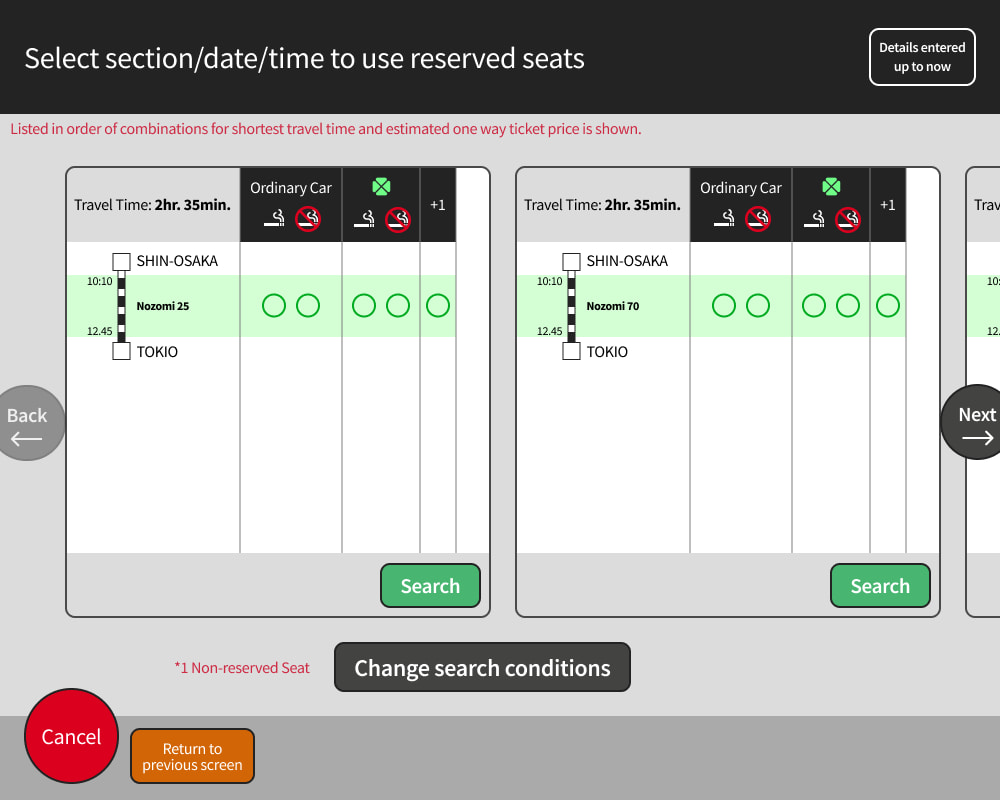
Task: Click the +1 column header in Nozomi 70 card
Action: click(888, 205)
